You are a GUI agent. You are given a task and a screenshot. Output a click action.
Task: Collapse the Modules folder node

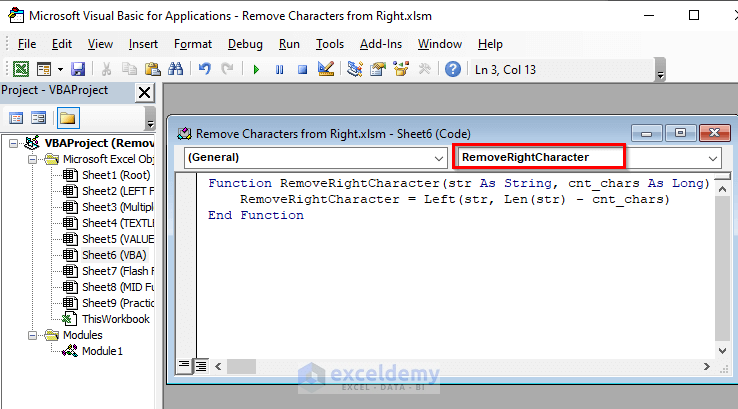click(x=32, y=336)
